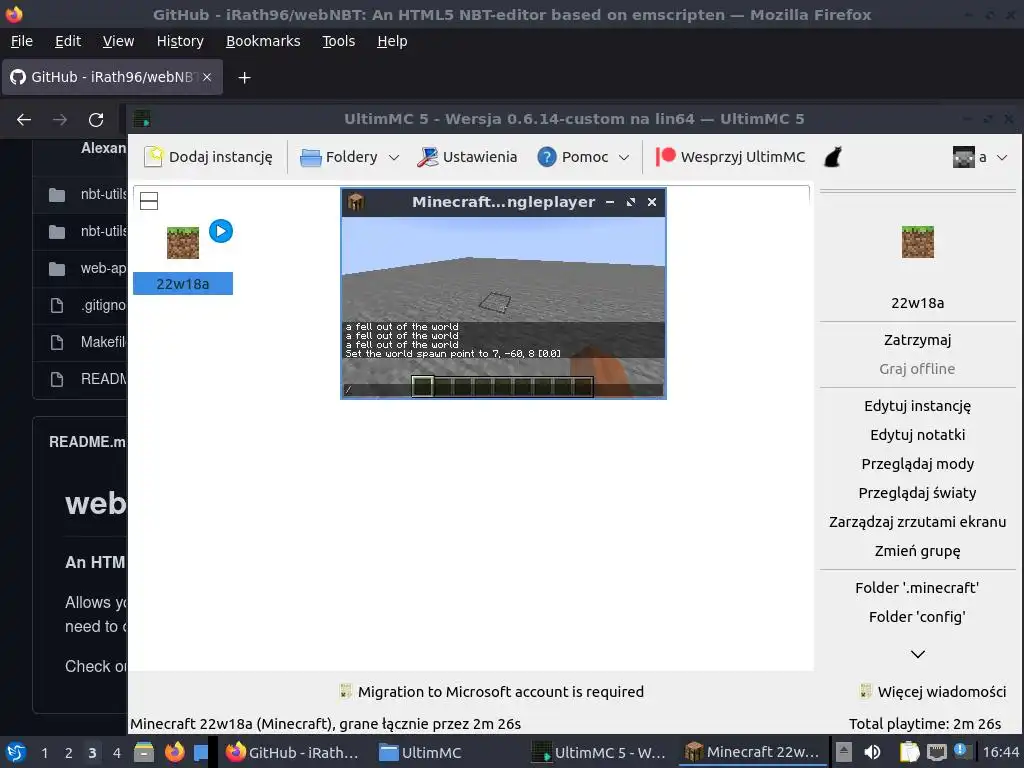Open Folder '.minecraft'
This screenshot has width=1024, height=768.
[x=918, y=588]
